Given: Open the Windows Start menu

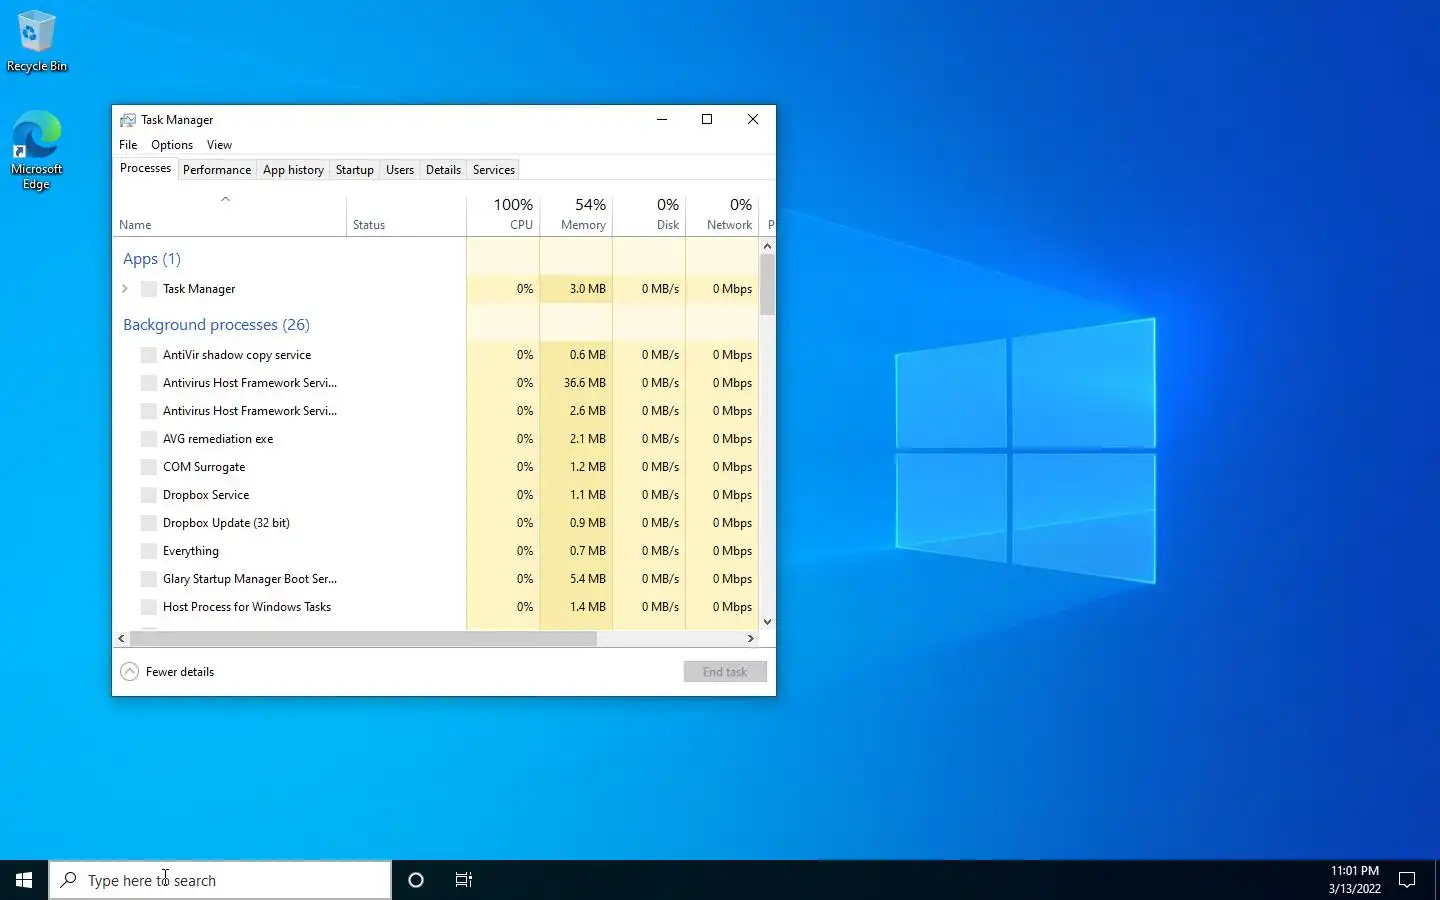Looking at the screenshot, I should tap(24, 880).
